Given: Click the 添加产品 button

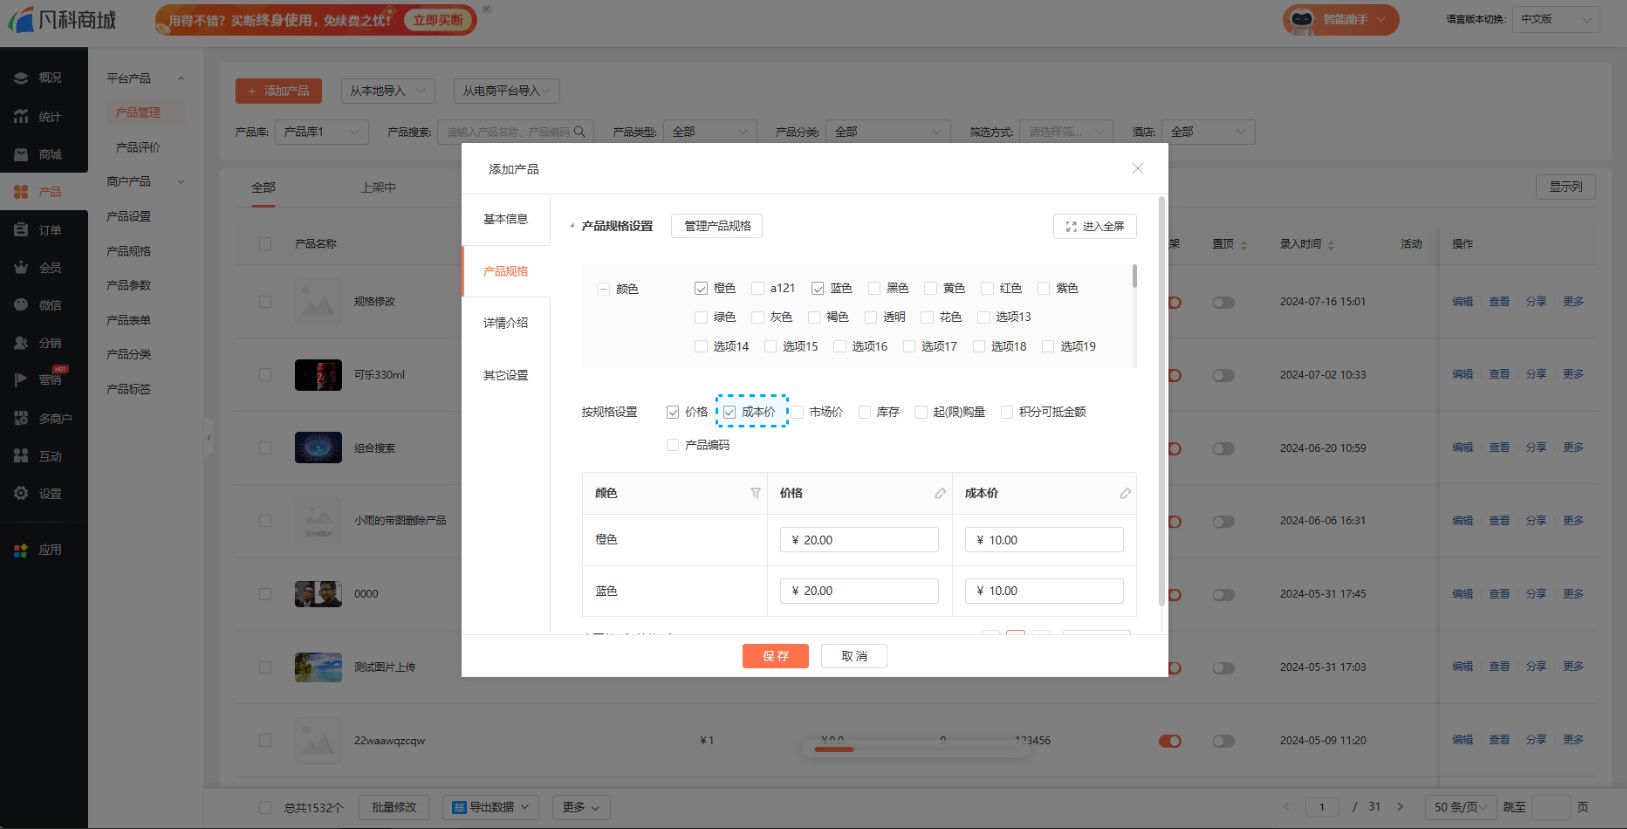Looking at the screenshot, I should (x=279, y=91).
